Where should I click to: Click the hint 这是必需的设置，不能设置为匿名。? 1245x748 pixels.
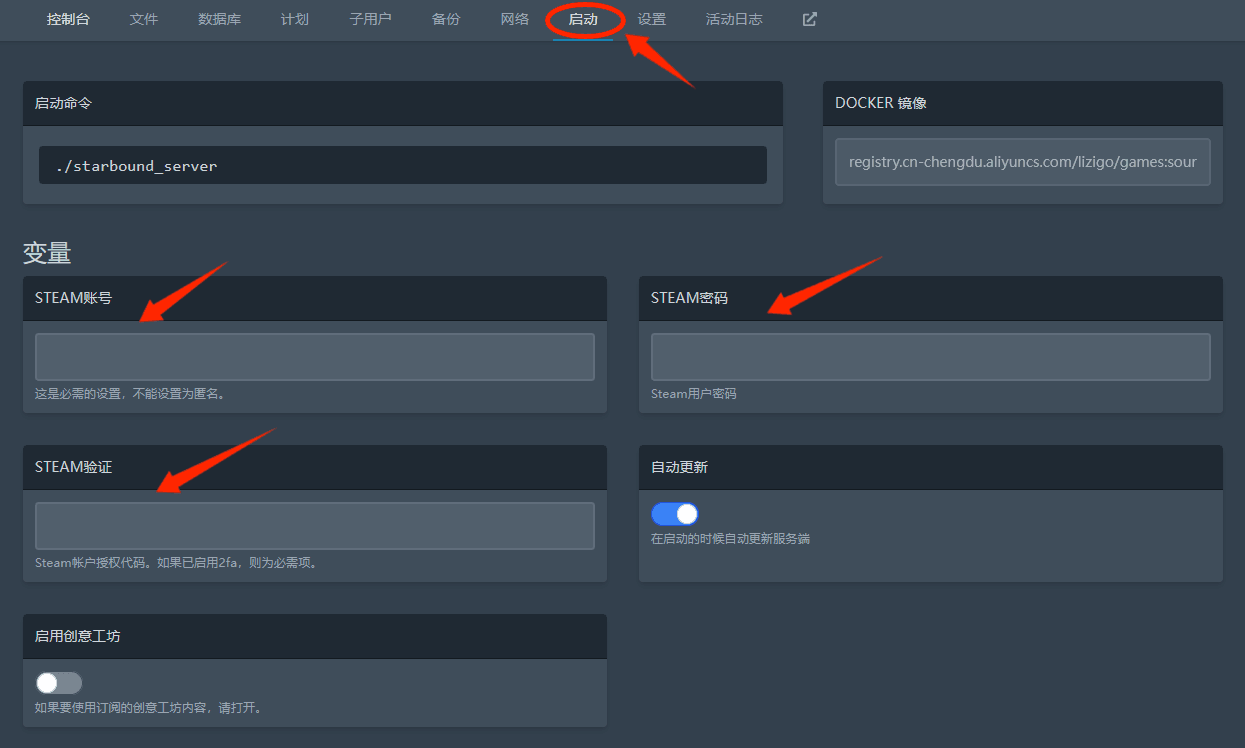[x=131, y=394]
